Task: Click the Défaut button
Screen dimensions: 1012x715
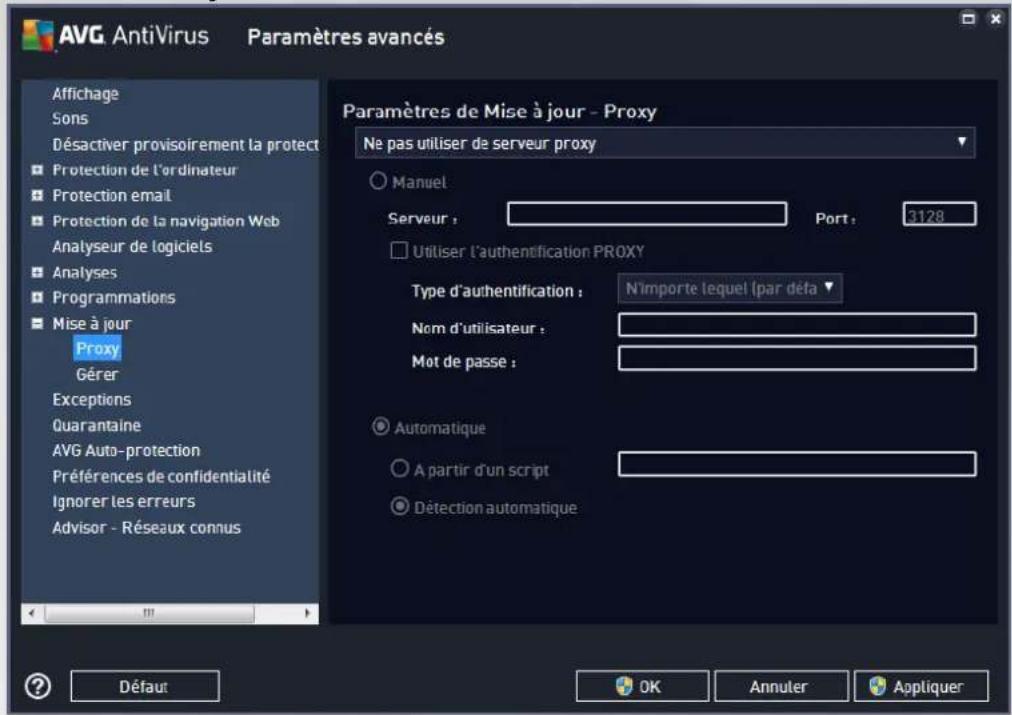Action: (x=145, y=686)
